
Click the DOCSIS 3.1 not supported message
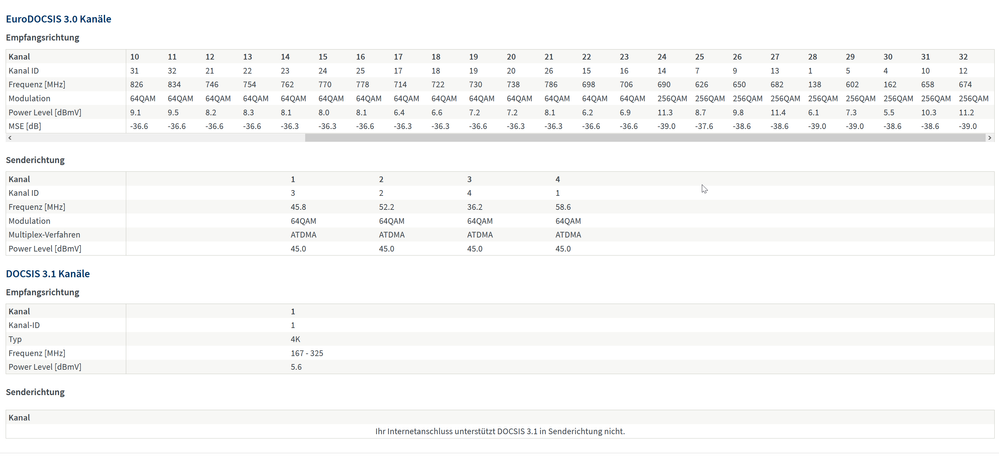(500, 431)
